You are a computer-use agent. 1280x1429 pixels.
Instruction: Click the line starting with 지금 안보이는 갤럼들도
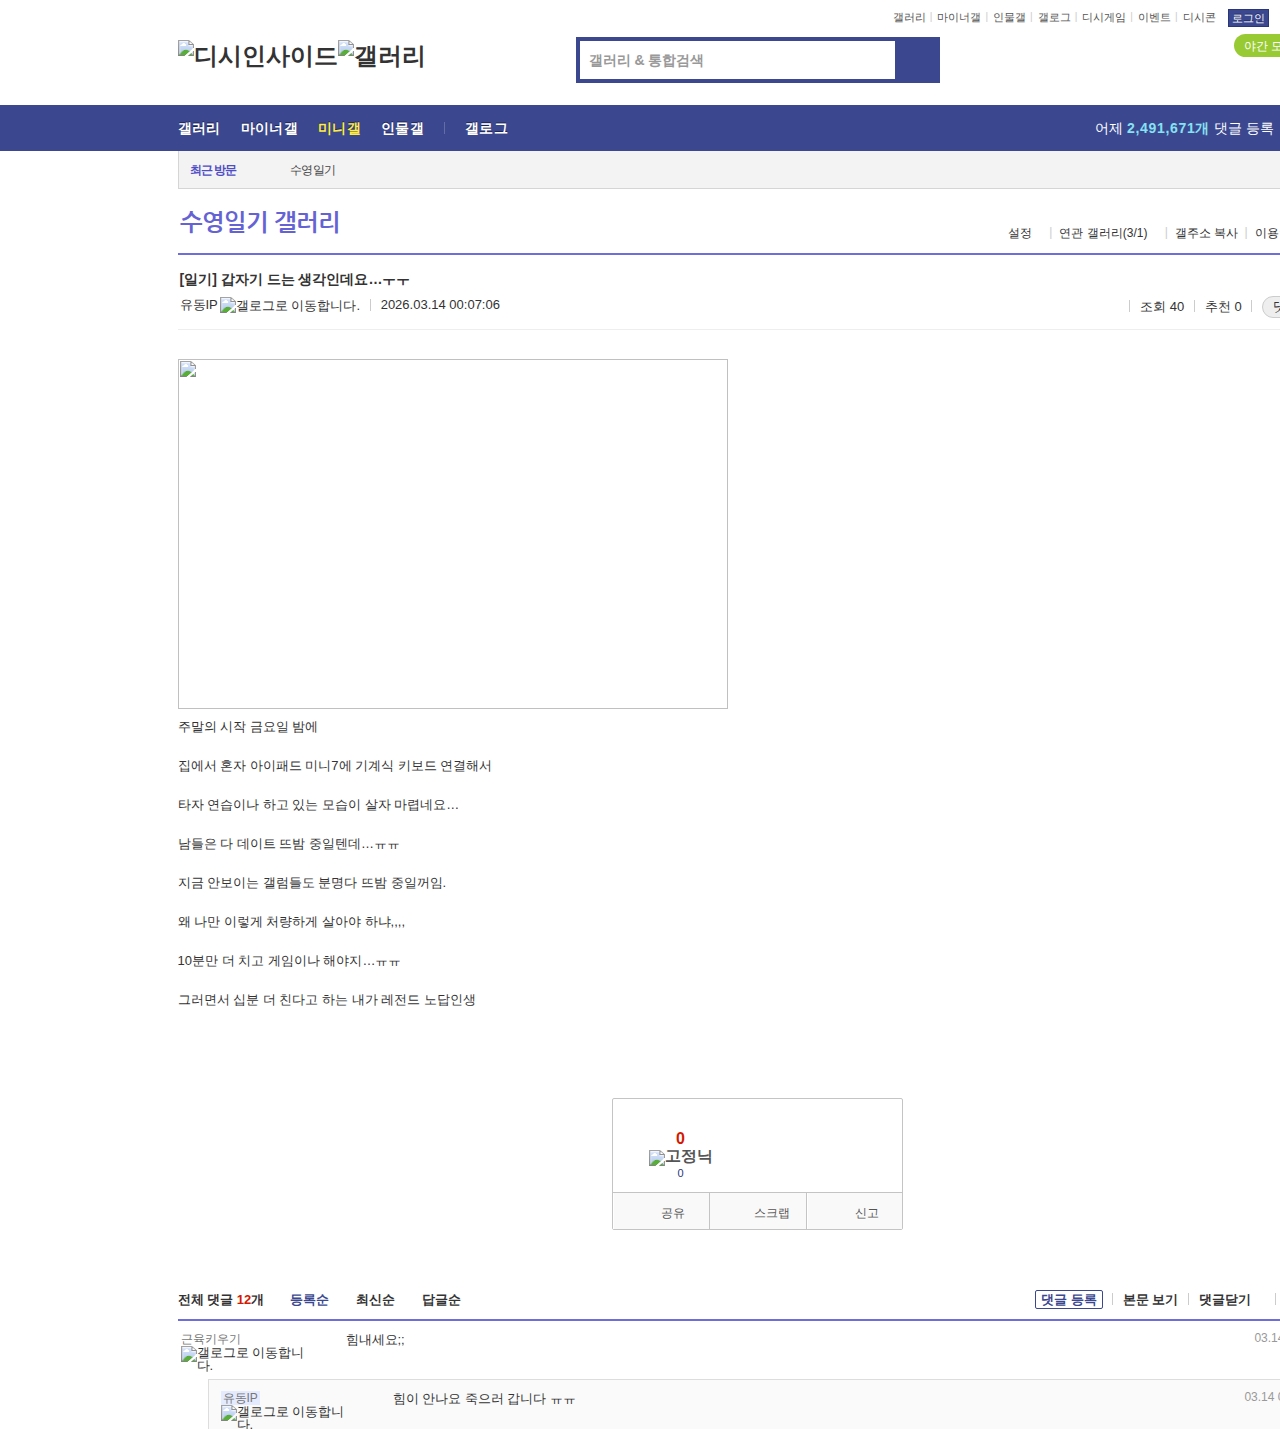click(312, 883)
